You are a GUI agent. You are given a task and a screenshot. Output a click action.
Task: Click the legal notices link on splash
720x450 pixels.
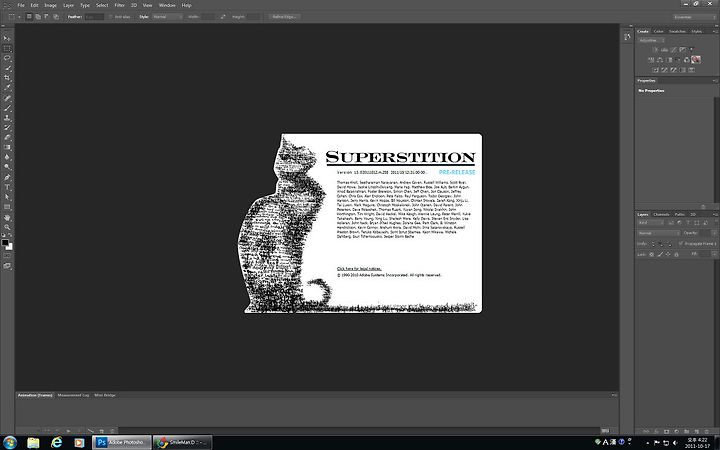pos(359,269)
